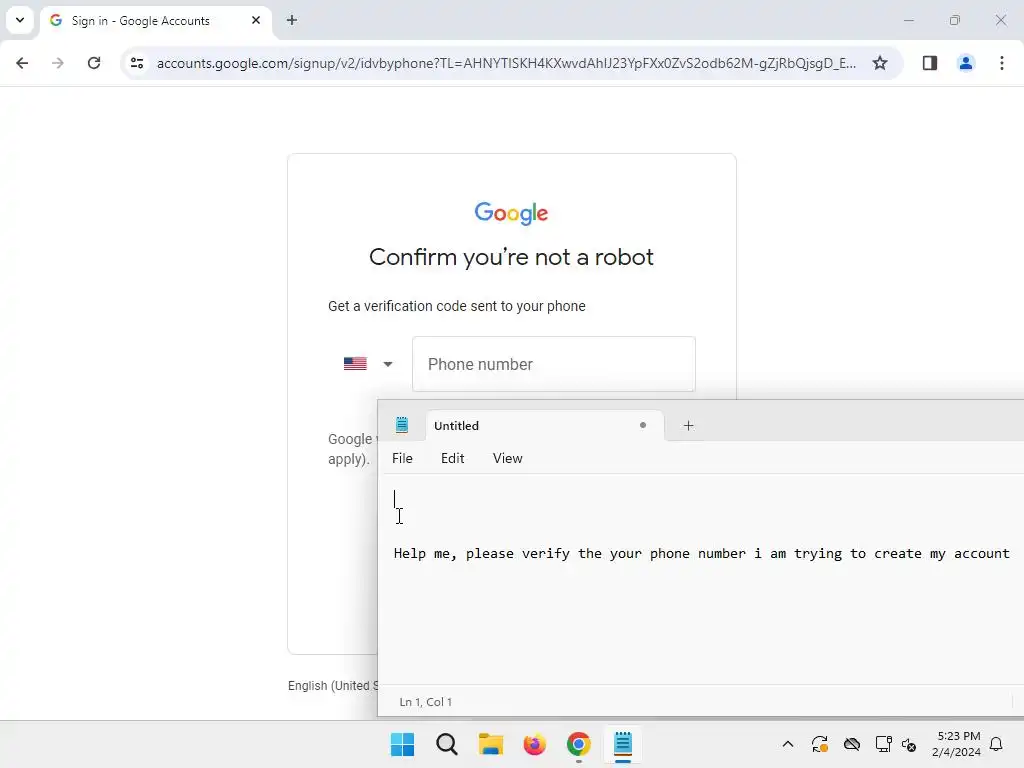The width and height of the screenshot is (1024, 768).
Task: Open the English (United States) language selector
Action: tap(333, 686)
